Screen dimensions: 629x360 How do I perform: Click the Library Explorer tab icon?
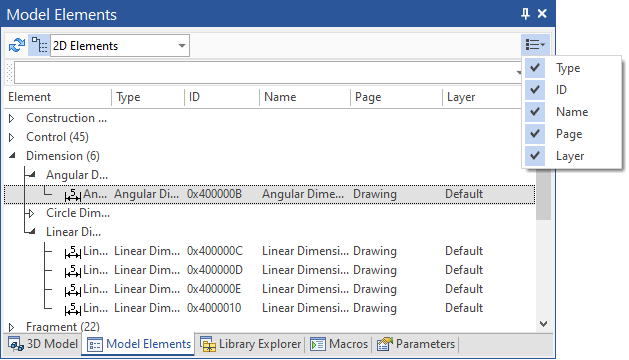coord(208,344)
